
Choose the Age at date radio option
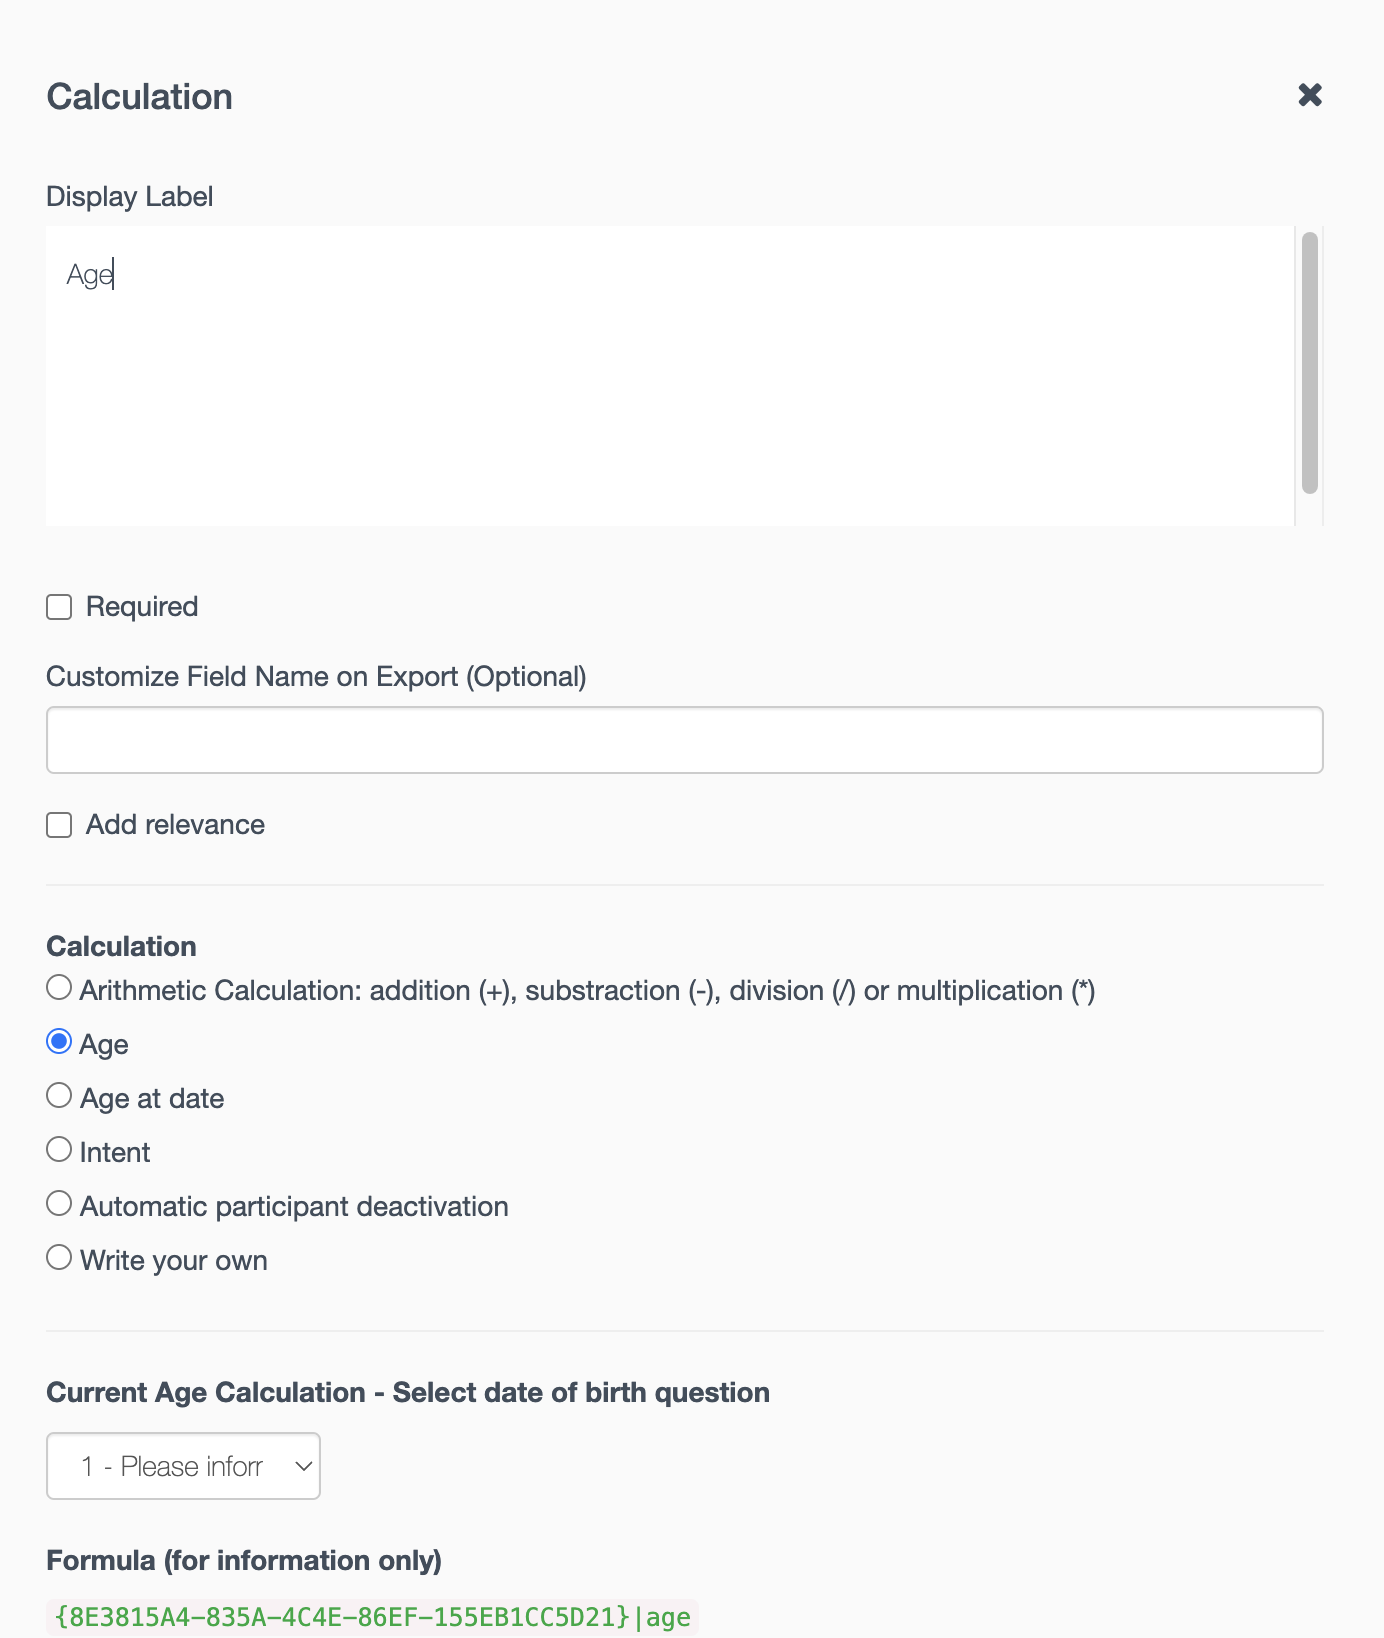click(x=60, y=1096)
